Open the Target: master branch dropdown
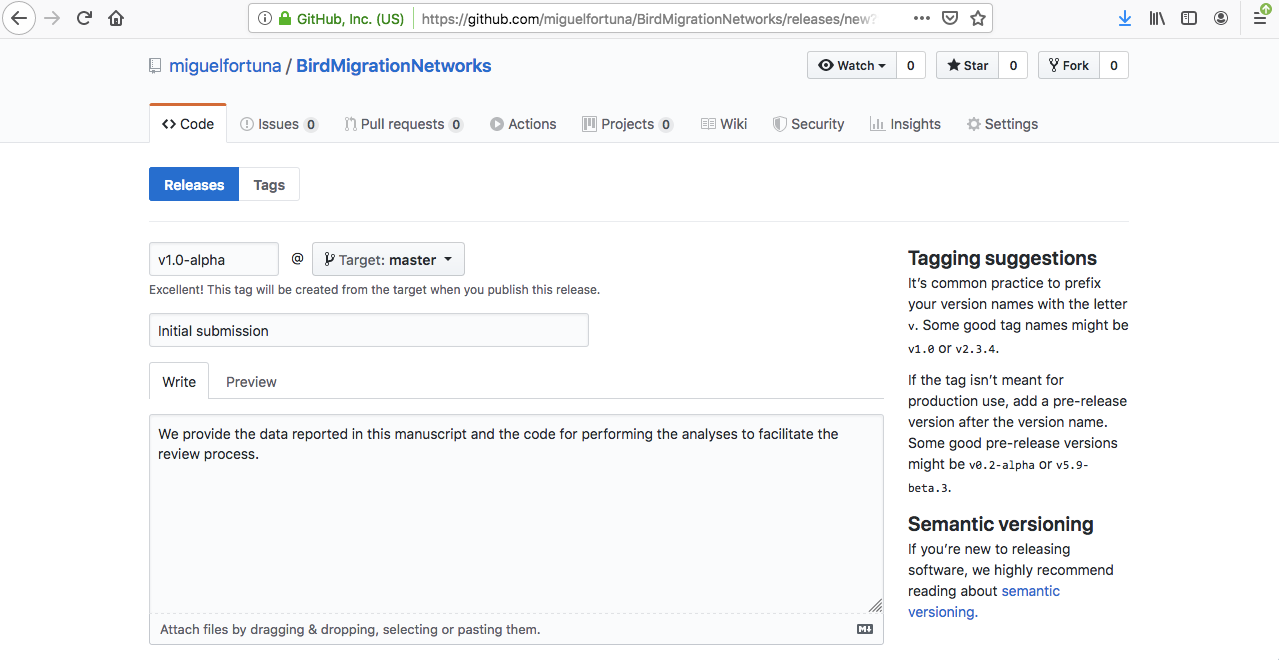This screenshot has width=1279, height=660. pyautogui.click(x=388, y=259)
